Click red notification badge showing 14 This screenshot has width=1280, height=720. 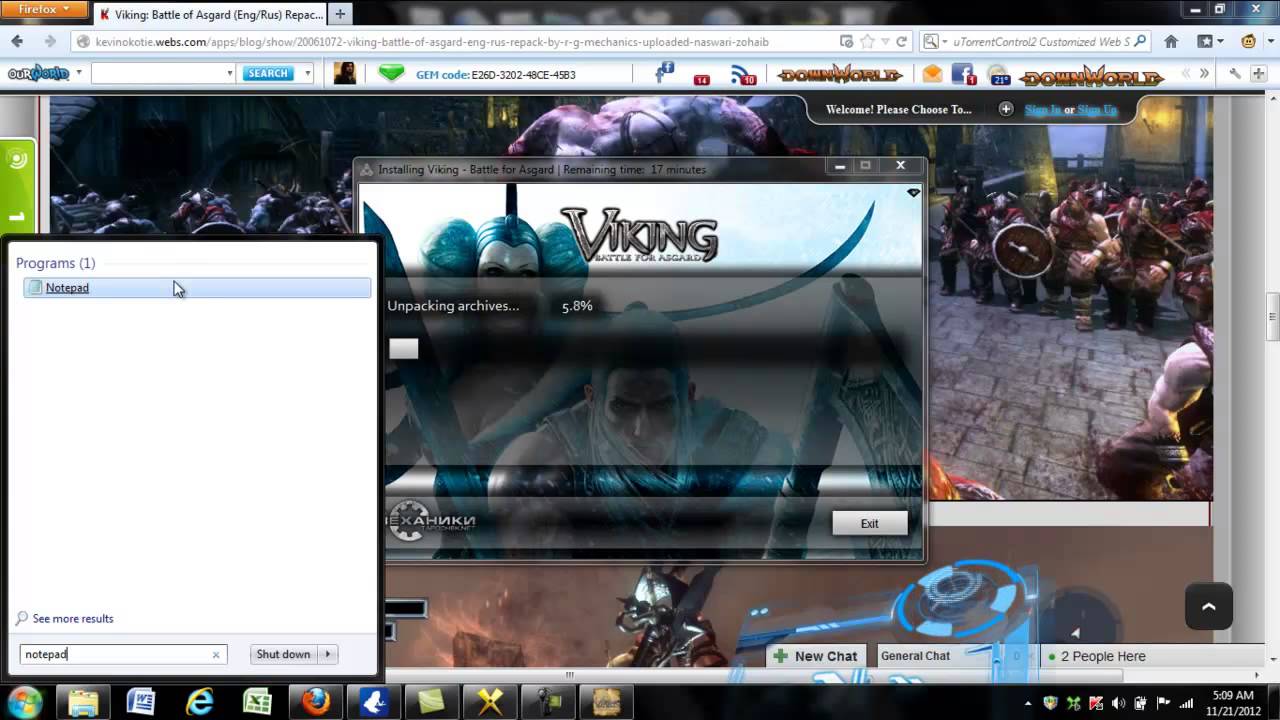point(701,78)
